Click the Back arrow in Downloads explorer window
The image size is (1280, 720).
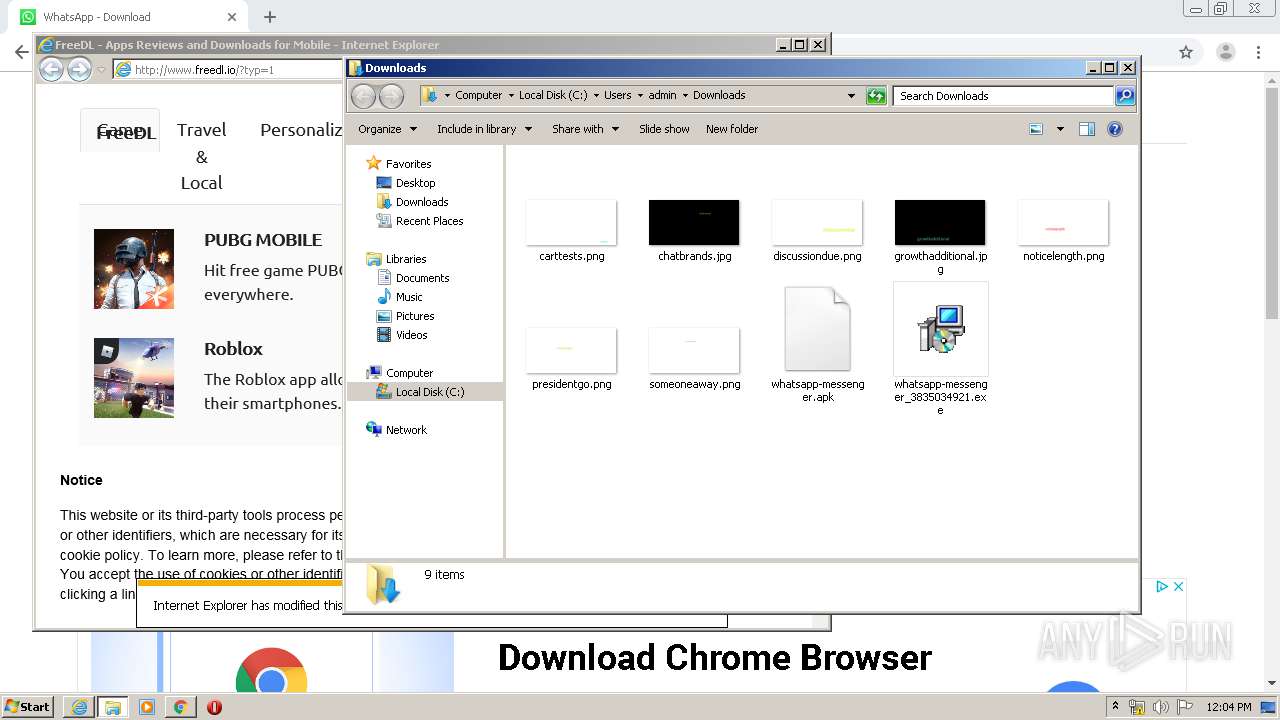pos(363,96)
